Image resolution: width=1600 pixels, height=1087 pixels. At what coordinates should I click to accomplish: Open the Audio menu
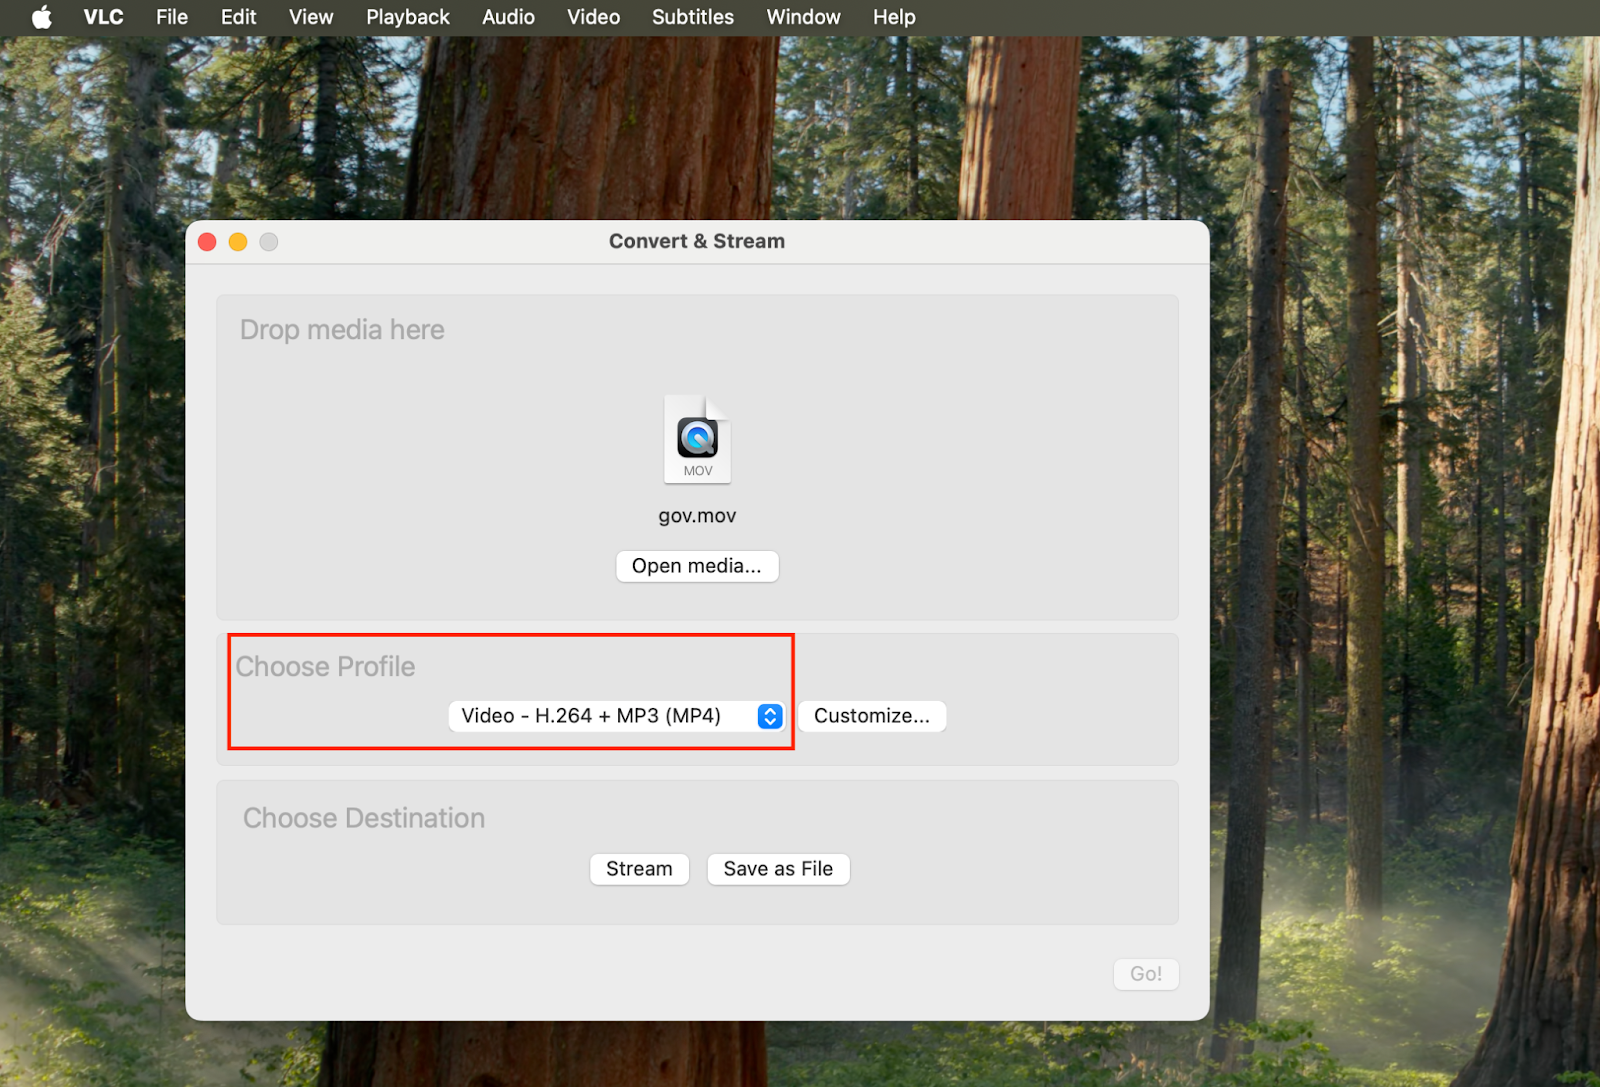508,17
